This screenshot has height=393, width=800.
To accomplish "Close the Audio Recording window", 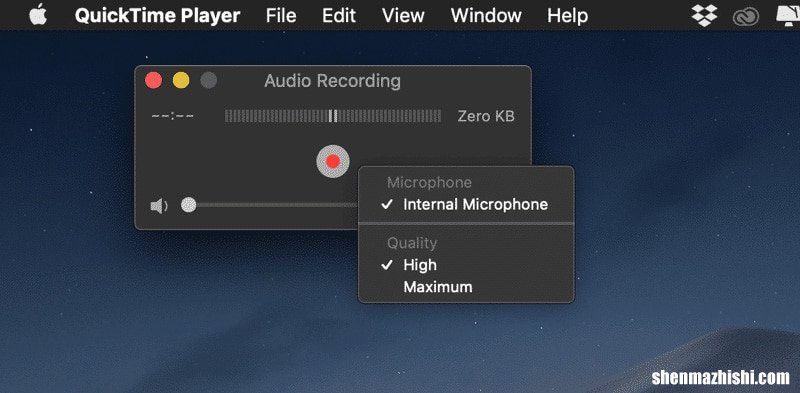I will pos(154,81).
